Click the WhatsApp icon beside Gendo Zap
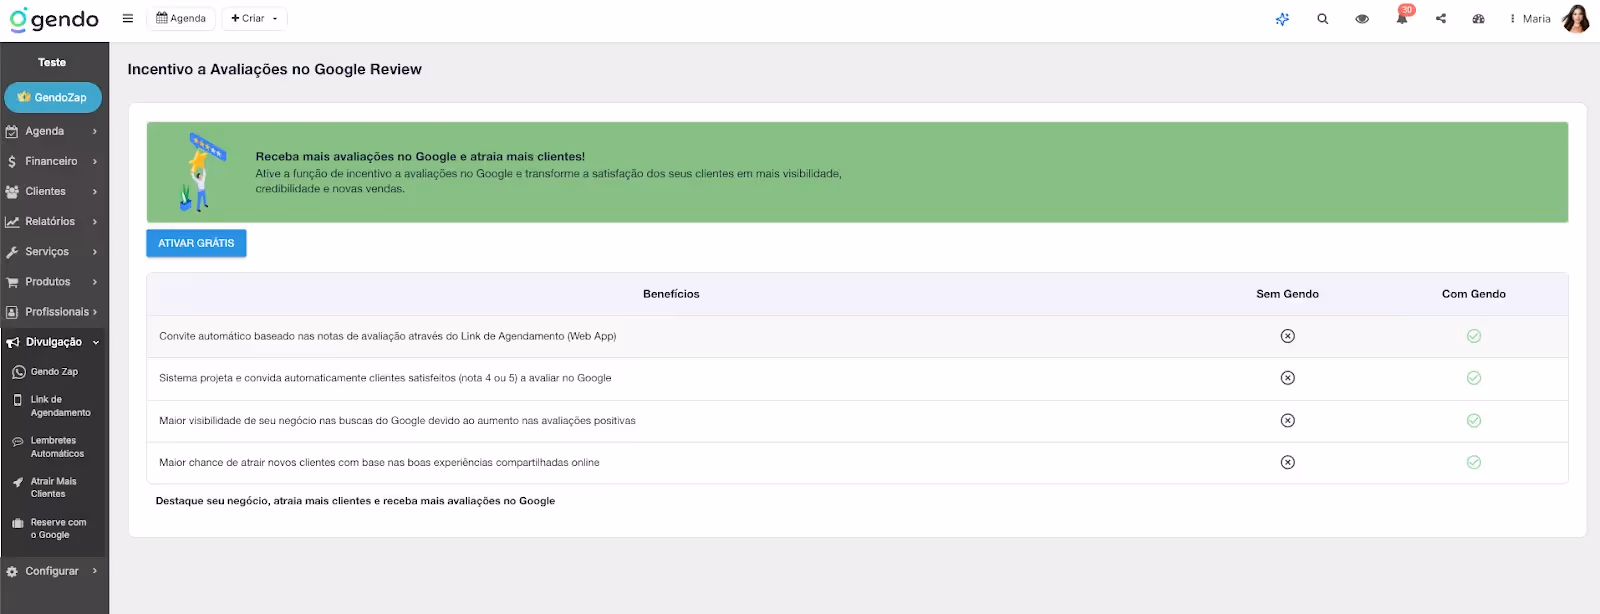The height and width of the screenshot is (614, 1600). (x=18, y=372)
